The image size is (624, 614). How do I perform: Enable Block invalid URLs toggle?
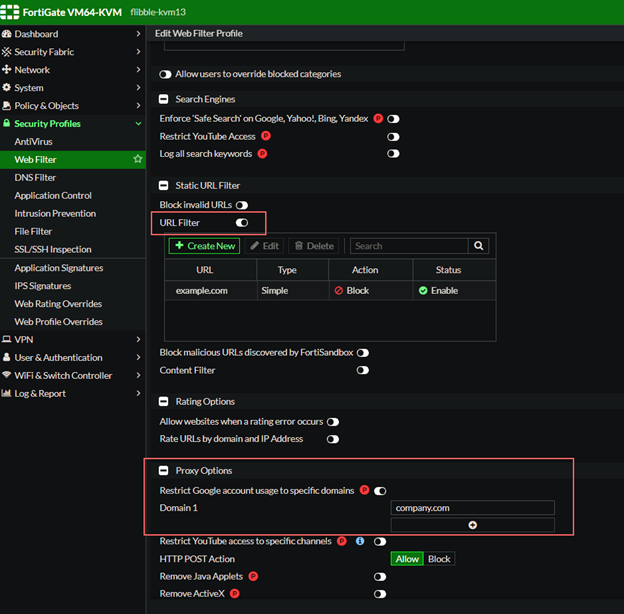(x=241, y=205)
